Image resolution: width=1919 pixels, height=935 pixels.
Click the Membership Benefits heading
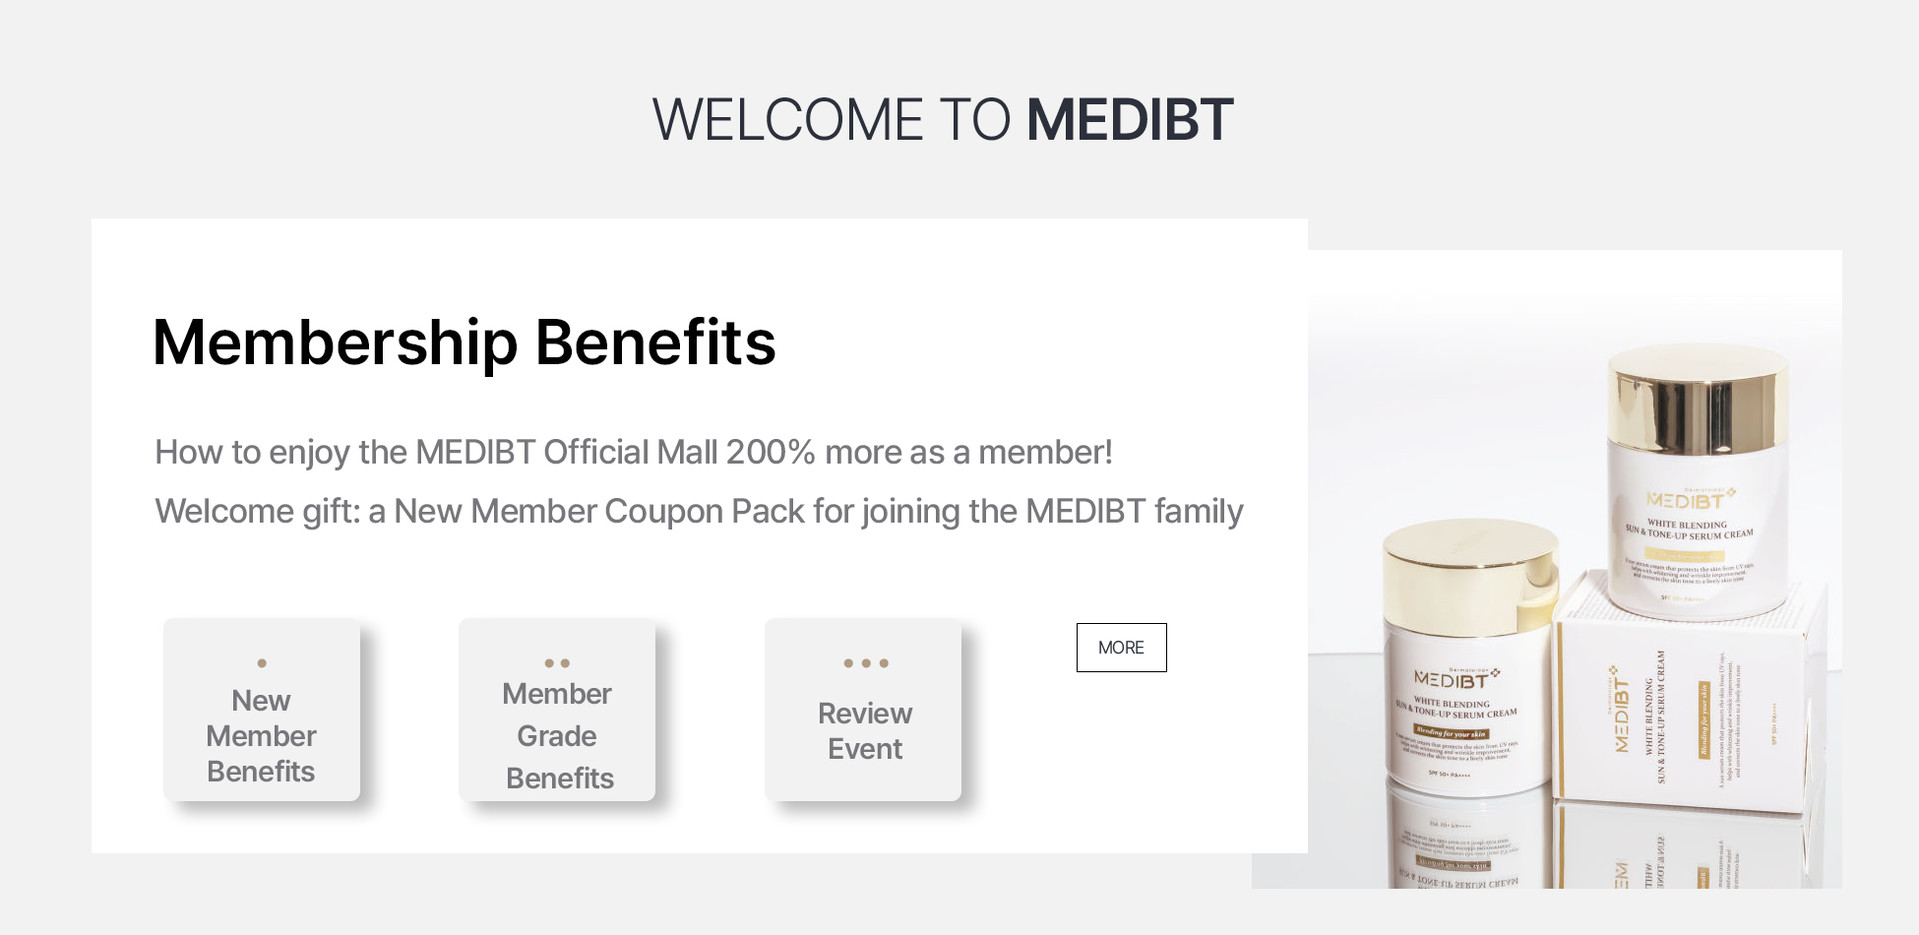(x=464, y=342)
